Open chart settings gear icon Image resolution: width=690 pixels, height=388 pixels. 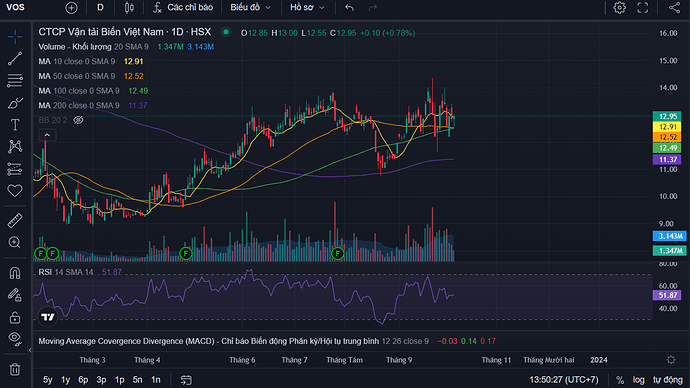click(619, 7)
